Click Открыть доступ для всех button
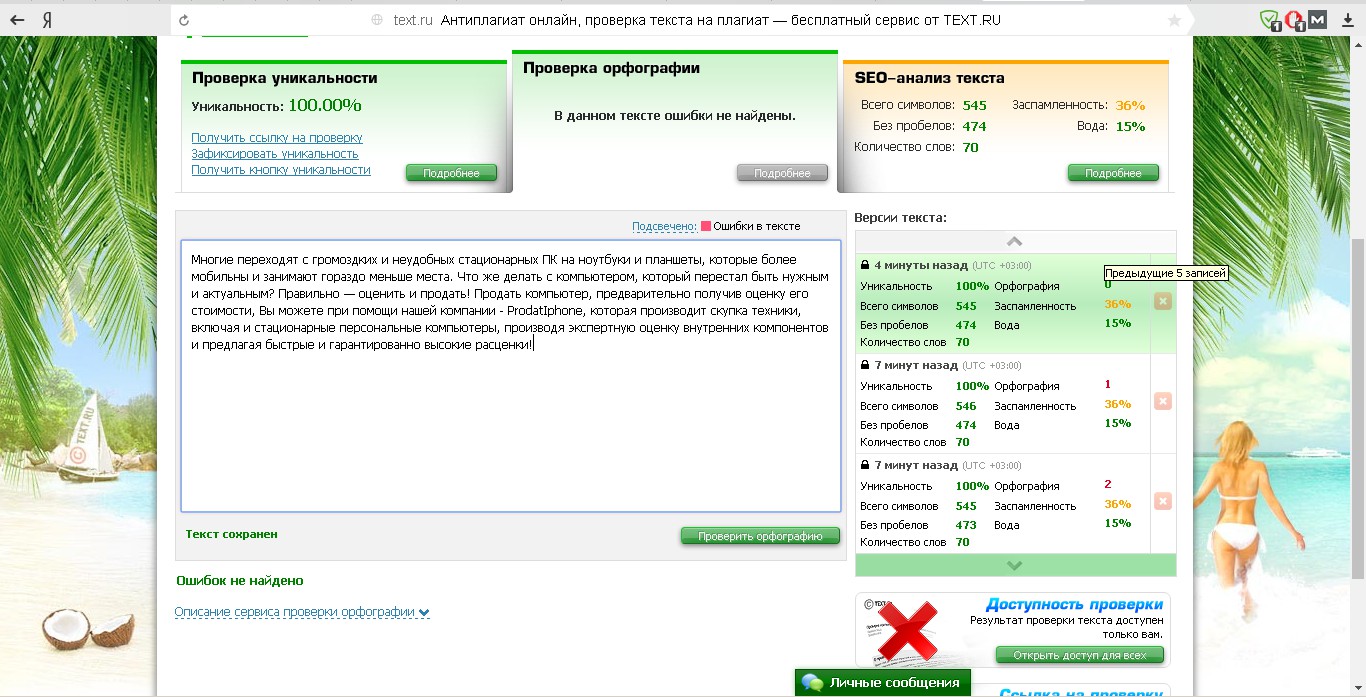Image resolution: width=1366 pixels, height=697 pixels. coord(1080,655)
